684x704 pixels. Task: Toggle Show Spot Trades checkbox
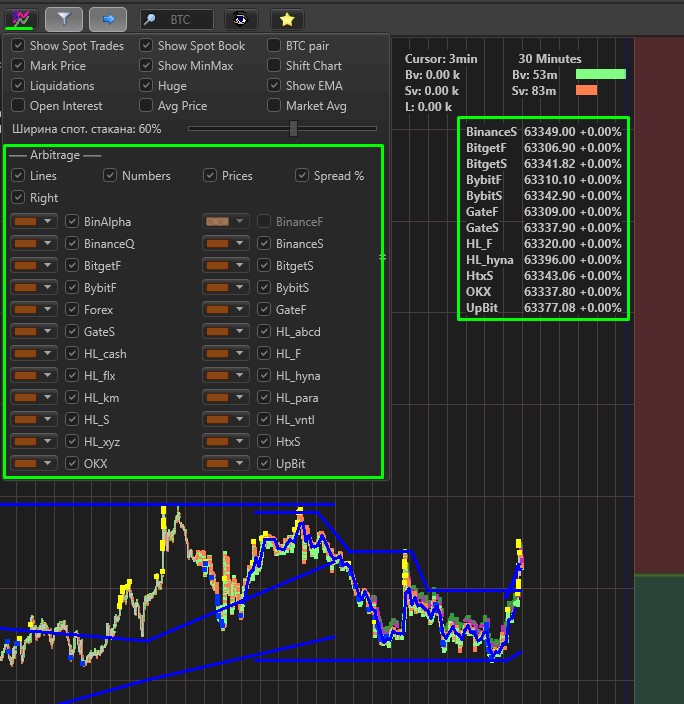click(18, 45)
